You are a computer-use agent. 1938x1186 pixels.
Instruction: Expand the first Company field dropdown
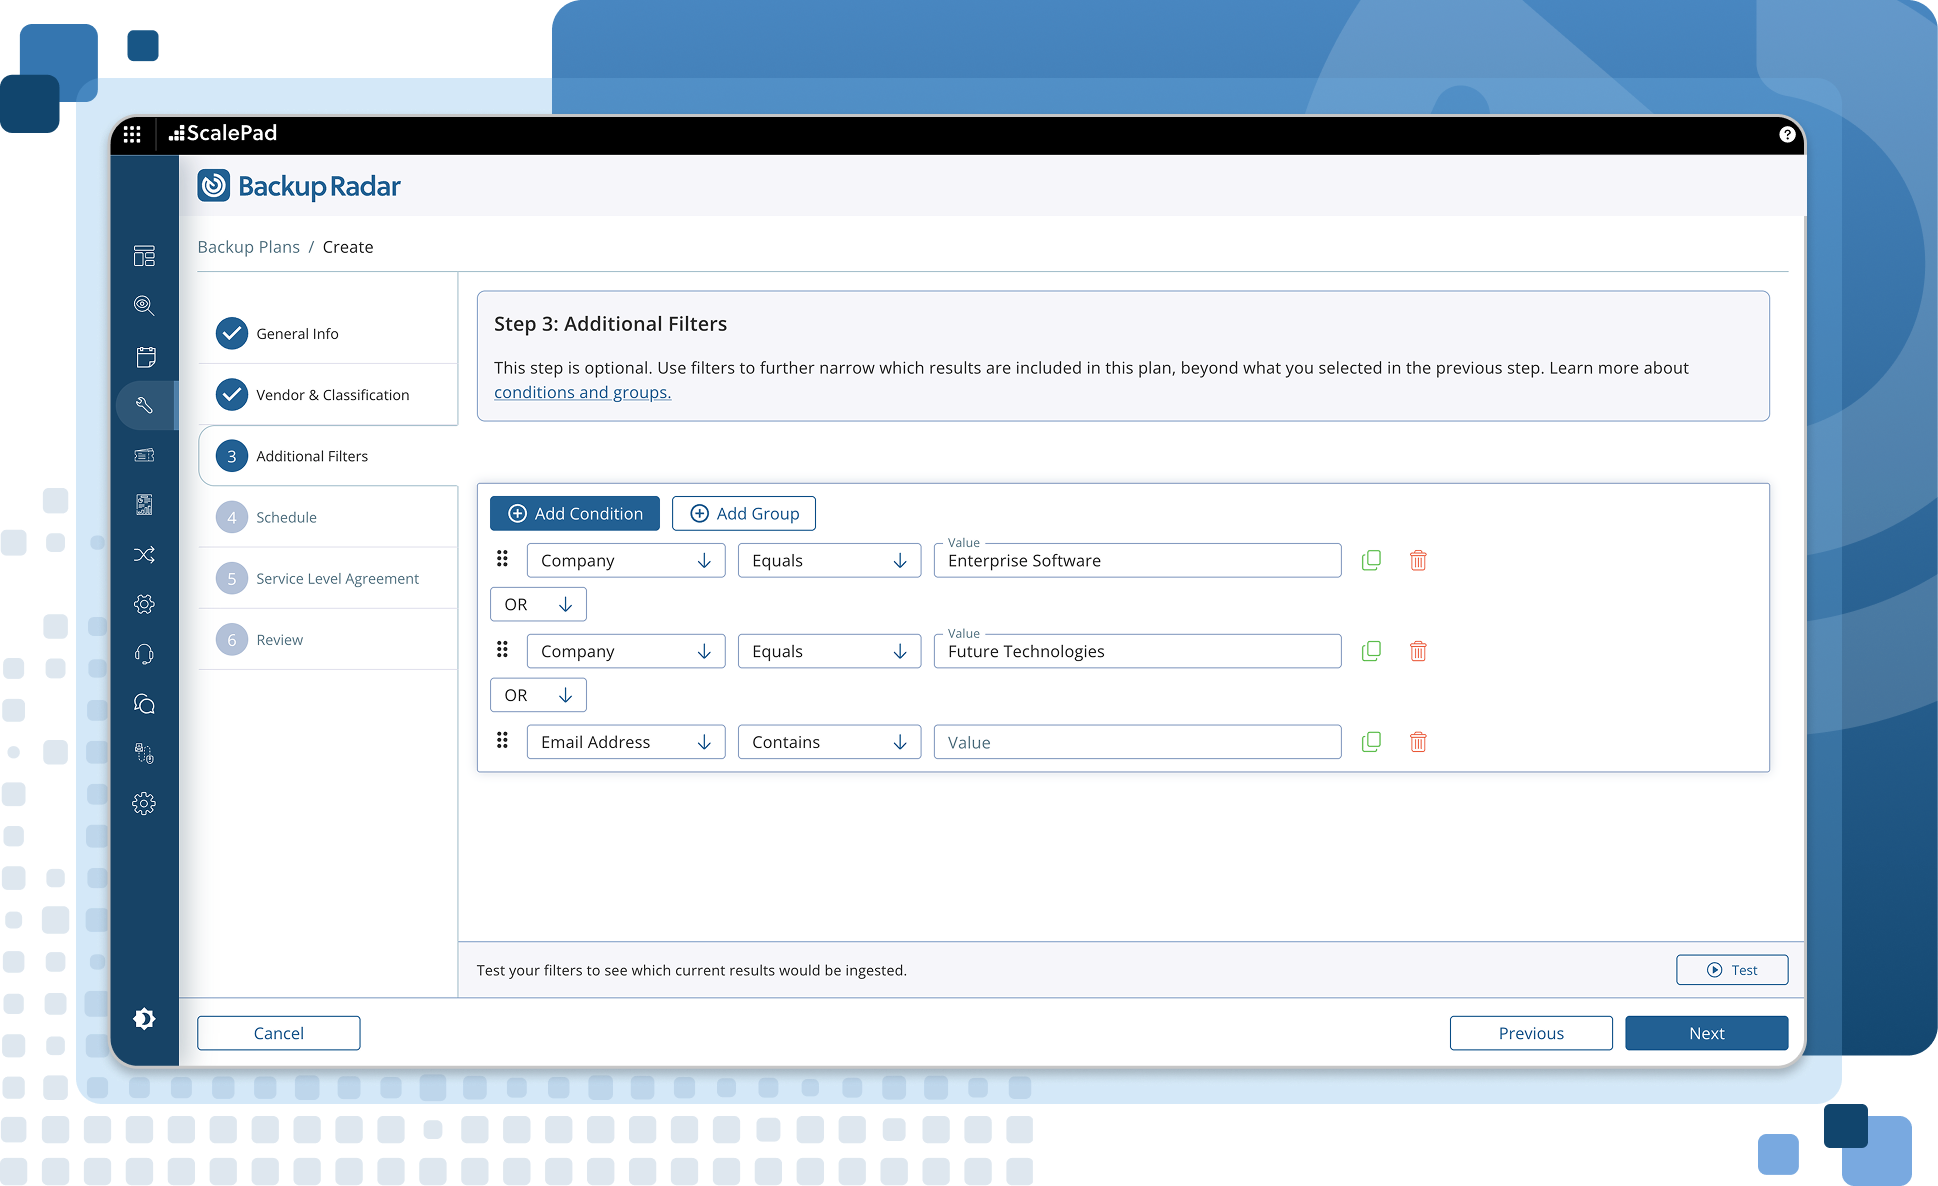click(x=625, y=561)
